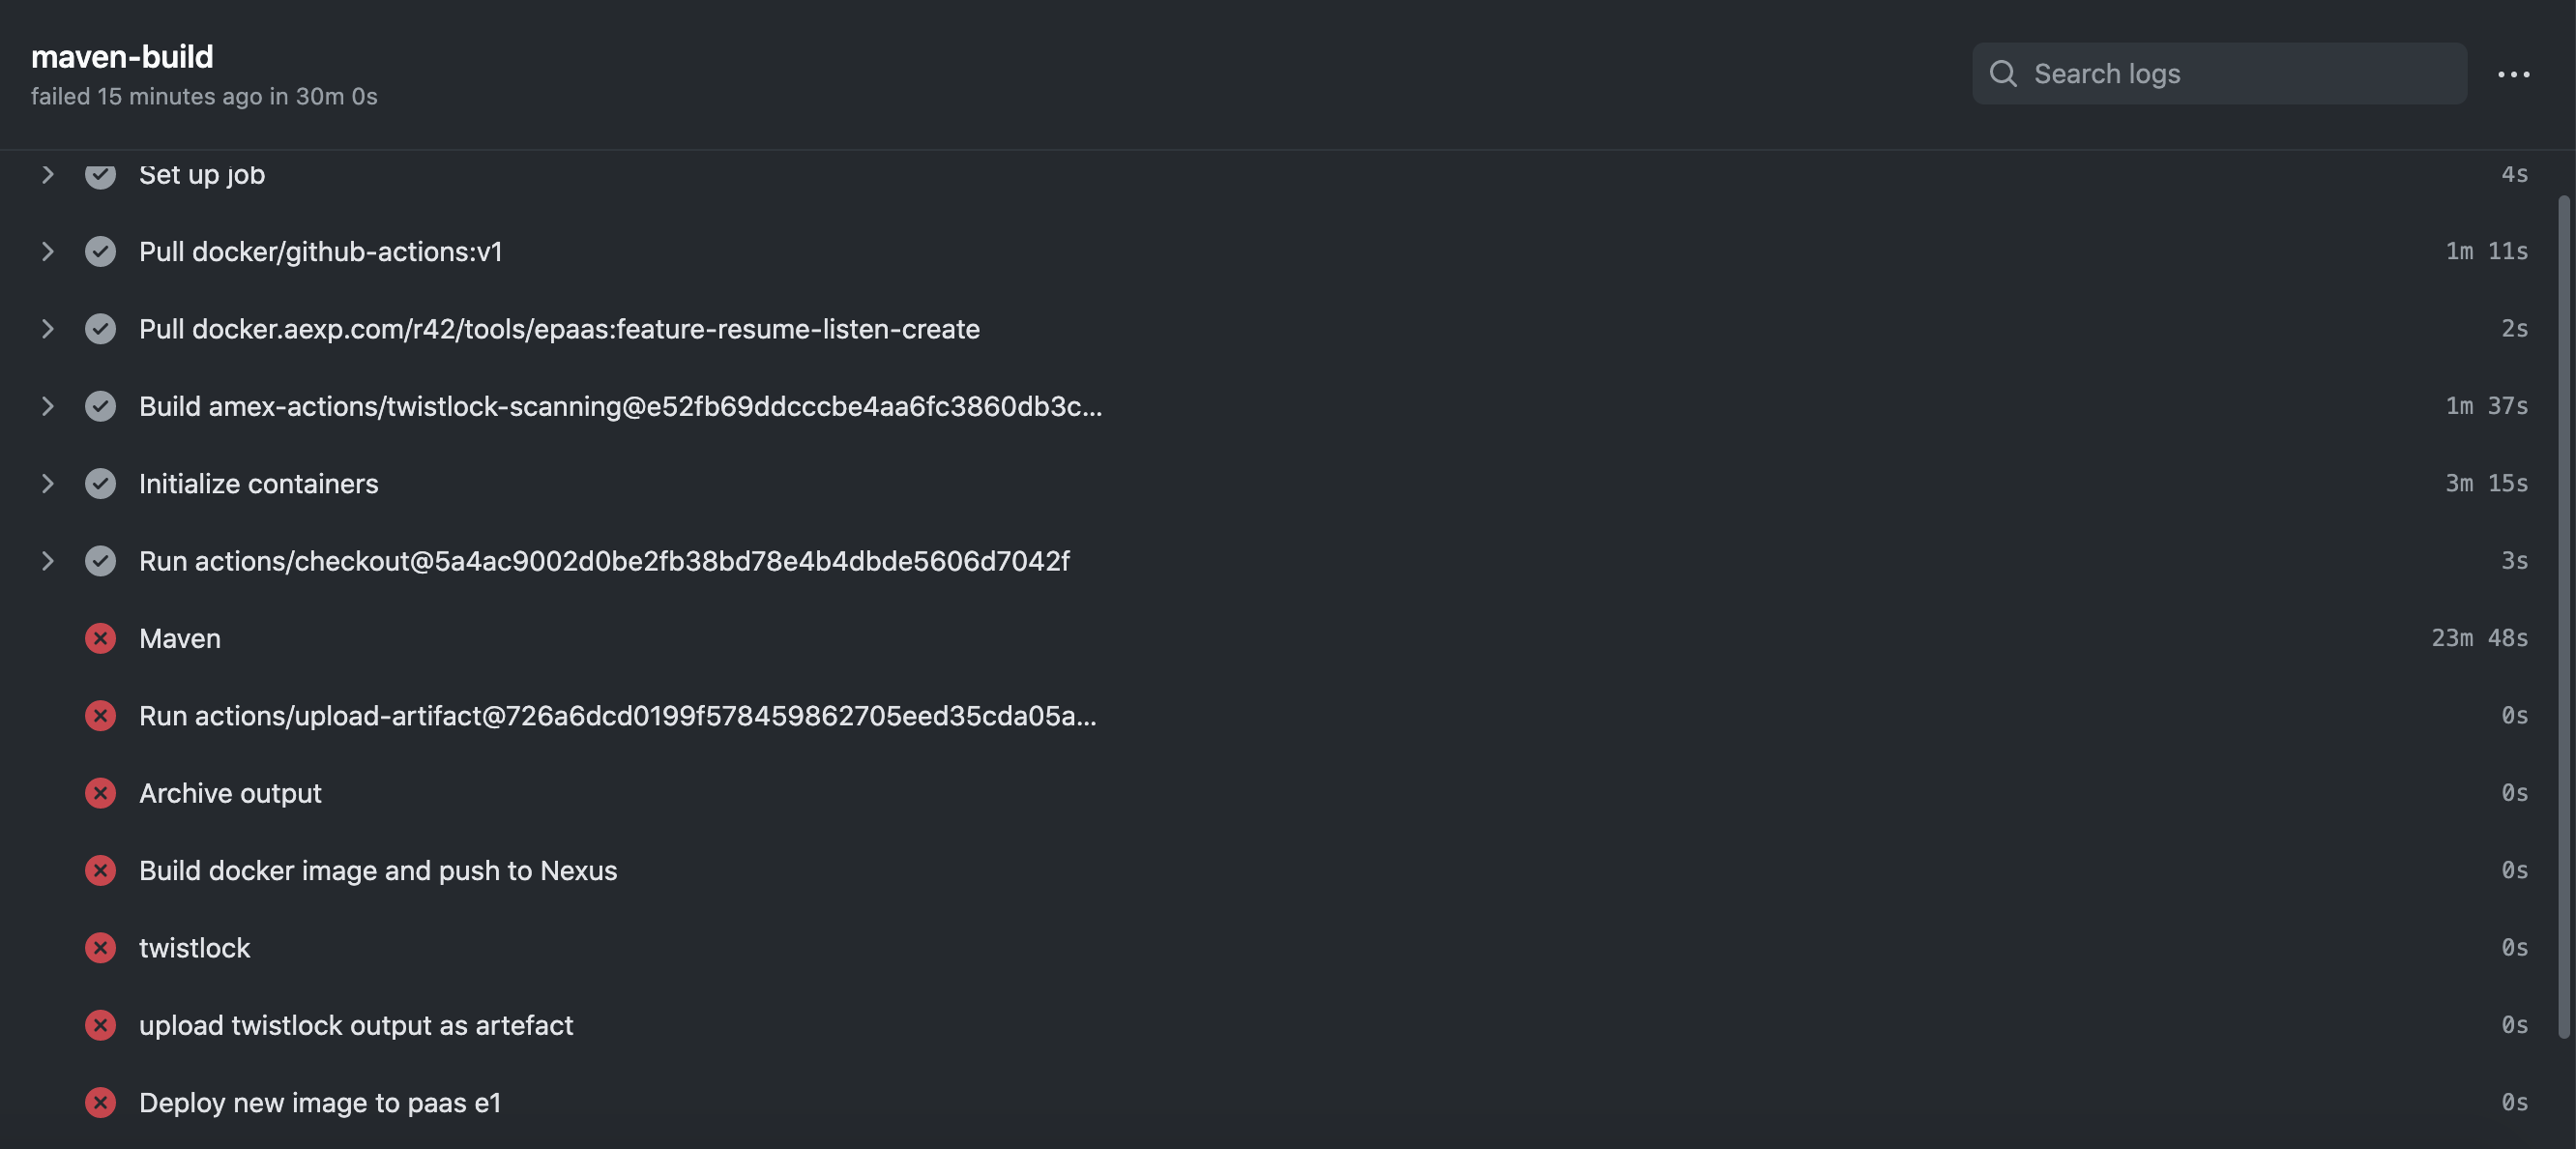Click the red X next to Deploy new image to paas e1
Viewport: 2576px width, 1149px height.
pyautogui.click(x=101, y=1103)
